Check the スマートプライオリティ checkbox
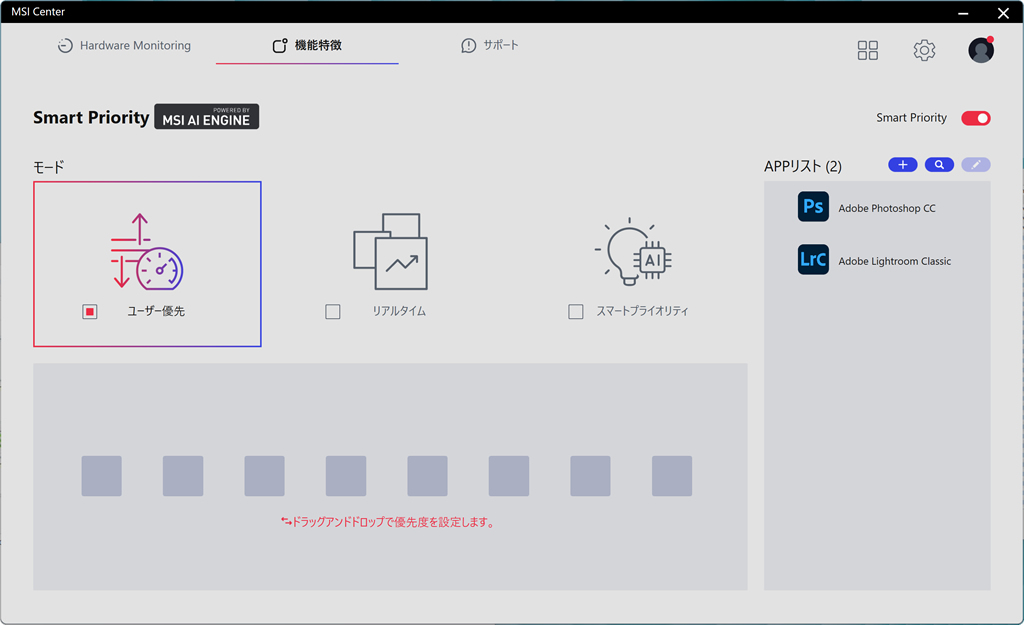This screenshot has width=1024, height=625. (576, 312)
